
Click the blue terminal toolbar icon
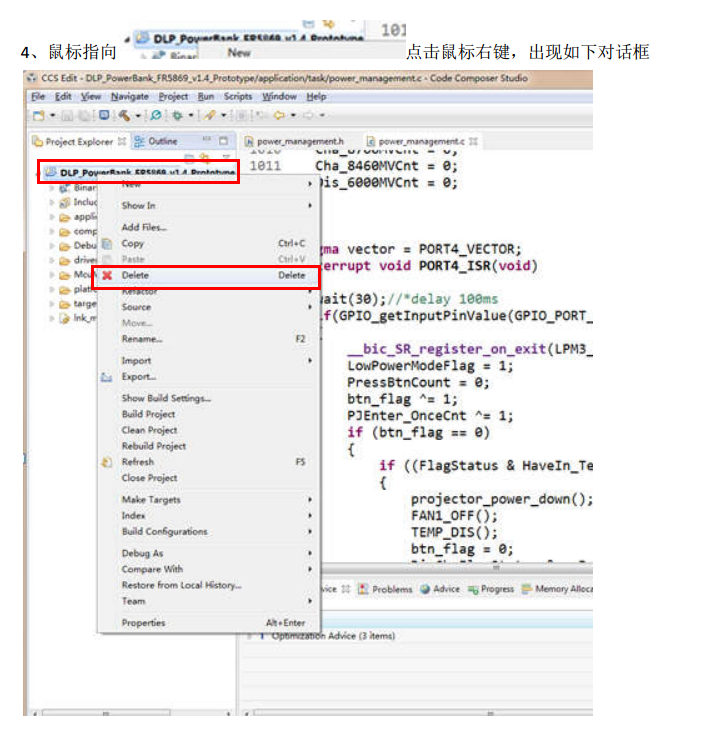104,115
